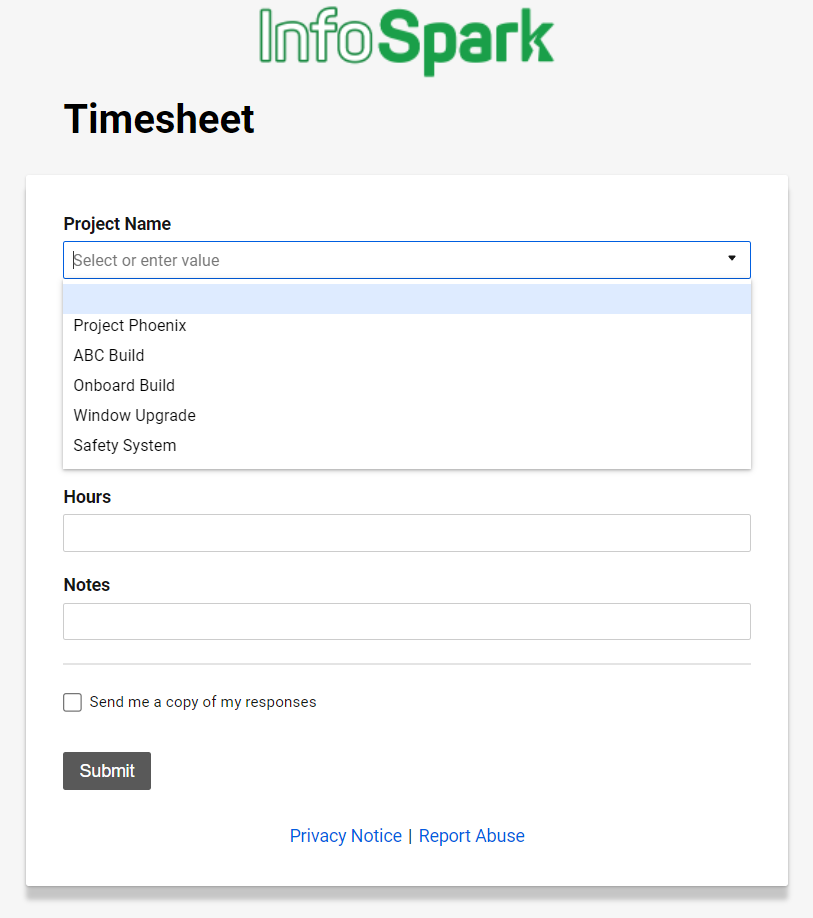The height and width of the screenshot is (918, 813).
Task: Click the Project Name field label
Action: click(x=117, y=224)
